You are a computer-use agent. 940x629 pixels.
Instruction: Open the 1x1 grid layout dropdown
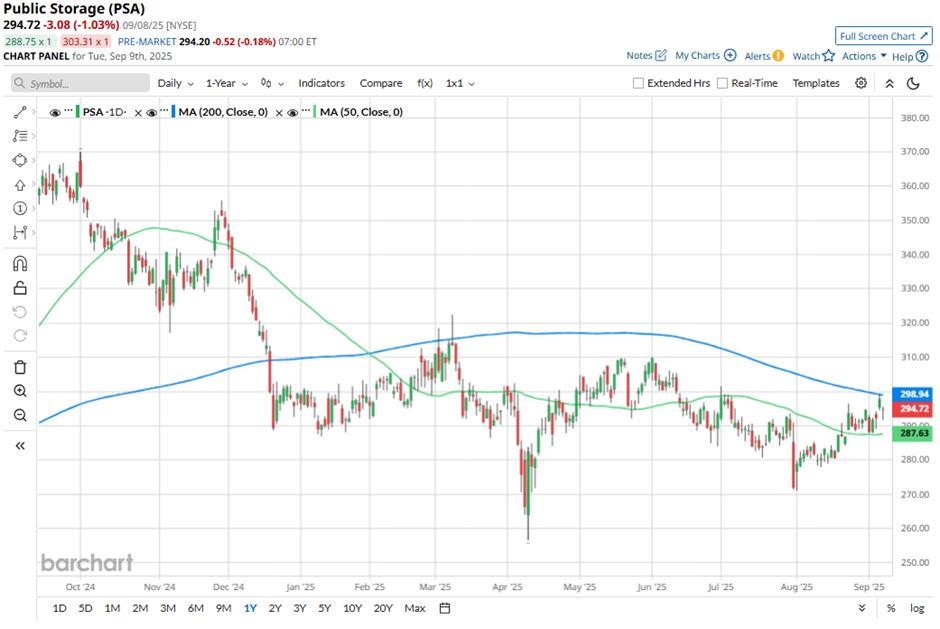point(460,83)
